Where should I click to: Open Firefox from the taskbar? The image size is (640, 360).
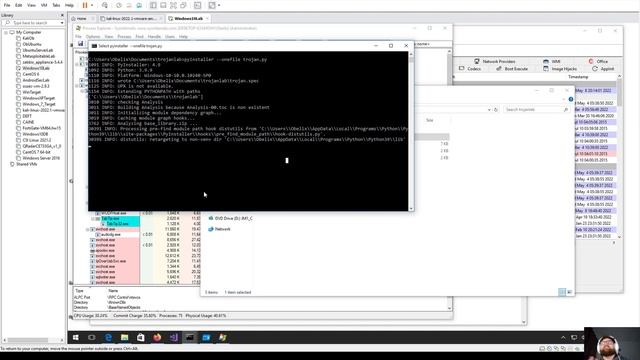click(x=157, y=337)
